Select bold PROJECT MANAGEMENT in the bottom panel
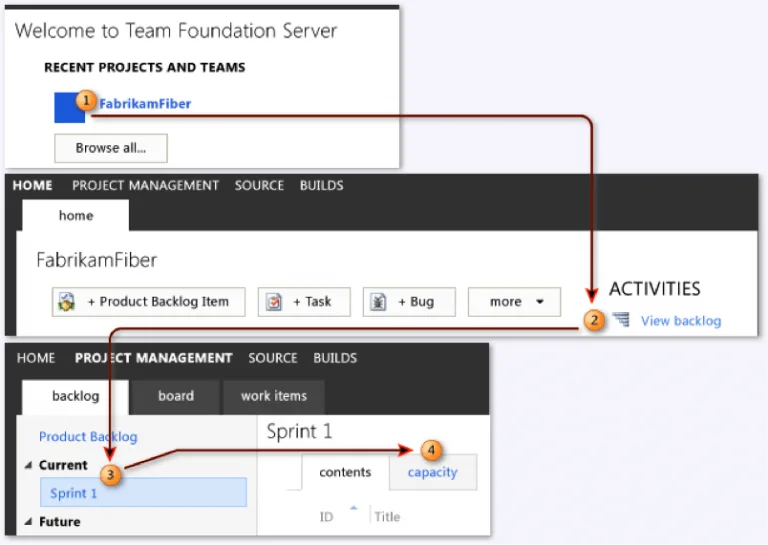Image resolution: width=768 pixels, height=545 pixels. coord(153,358)
